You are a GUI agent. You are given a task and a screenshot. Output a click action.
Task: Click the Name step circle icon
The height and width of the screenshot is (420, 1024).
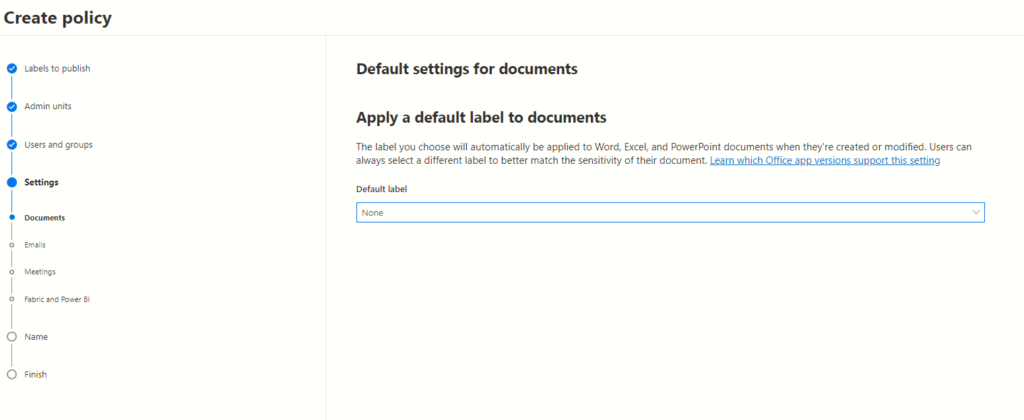coord(12,337)
